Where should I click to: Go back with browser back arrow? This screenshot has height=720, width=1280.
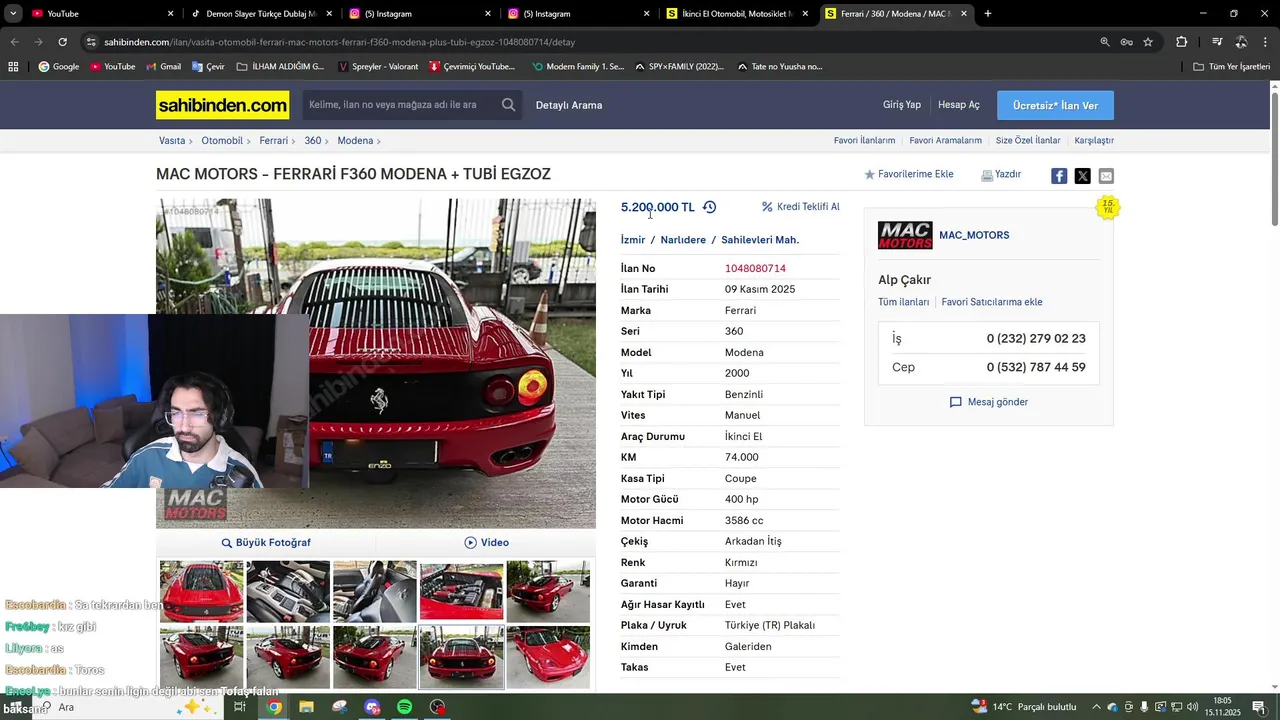tap(14, 42)
